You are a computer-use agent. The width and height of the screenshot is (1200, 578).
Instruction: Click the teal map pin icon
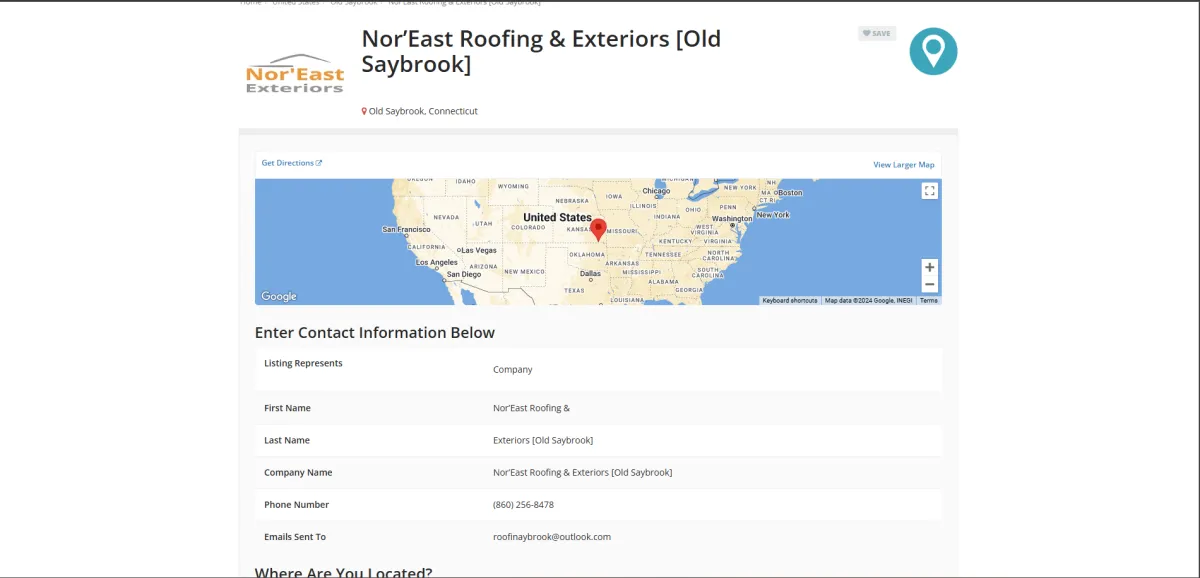pos(933,51)
